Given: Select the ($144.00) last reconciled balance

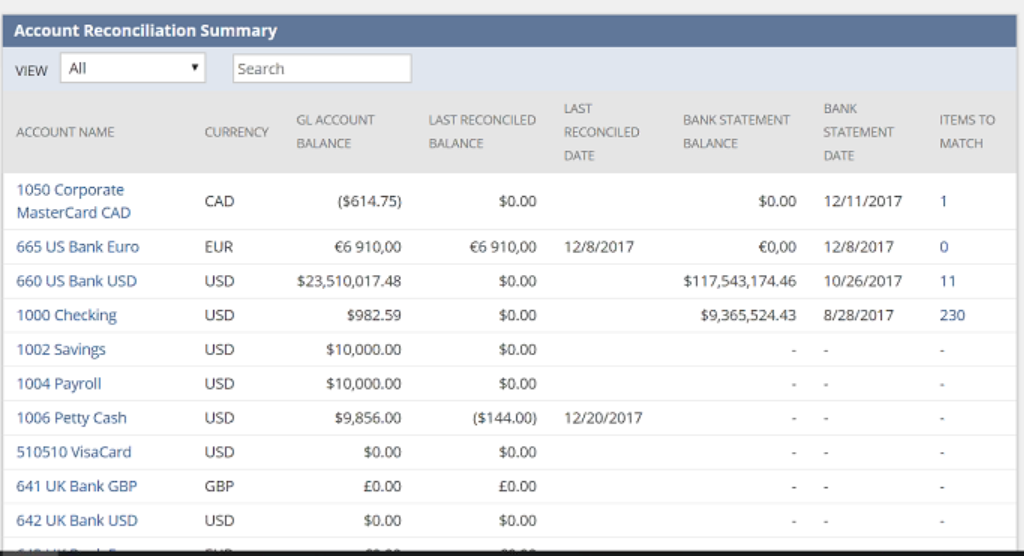Looking at the screenshot, I should 505,417.
